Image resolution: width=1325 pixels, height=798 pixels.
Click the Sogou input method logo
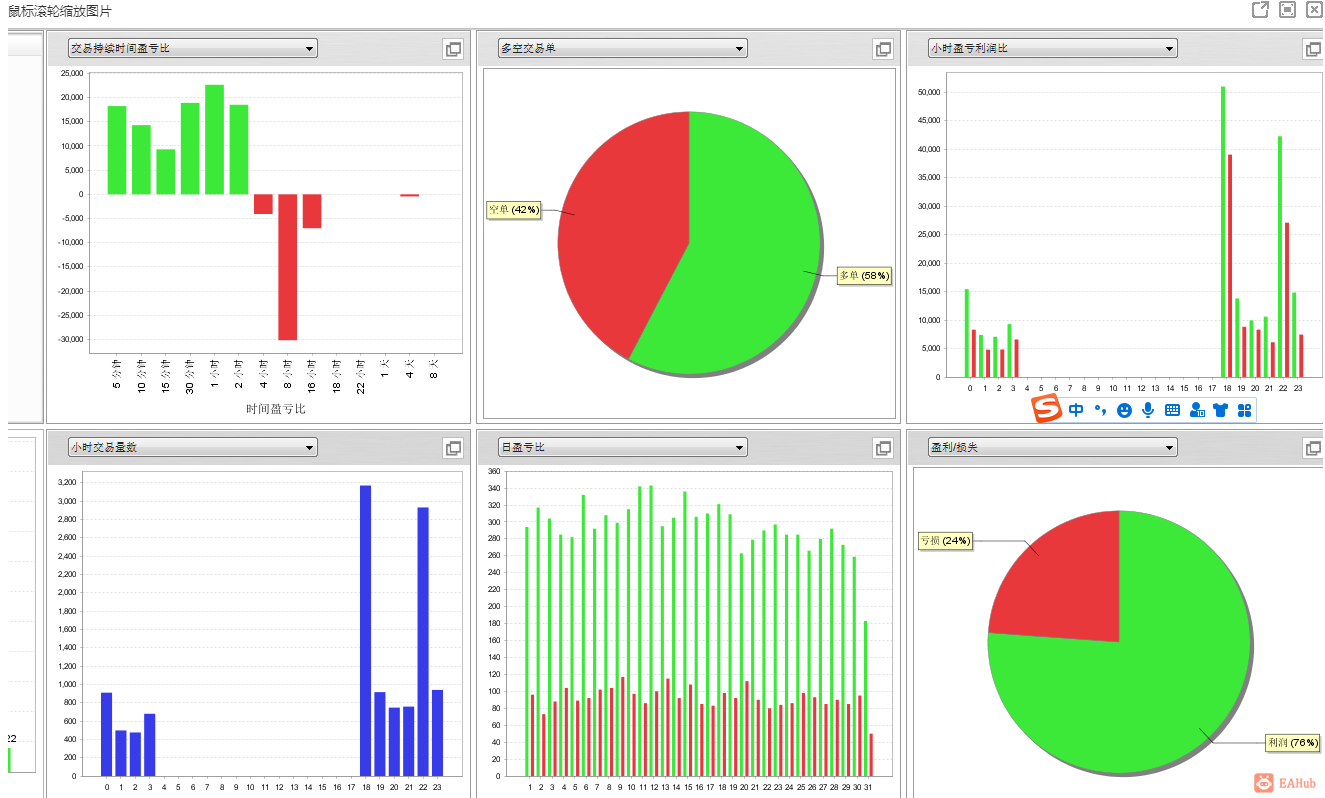coord(1046,409)
